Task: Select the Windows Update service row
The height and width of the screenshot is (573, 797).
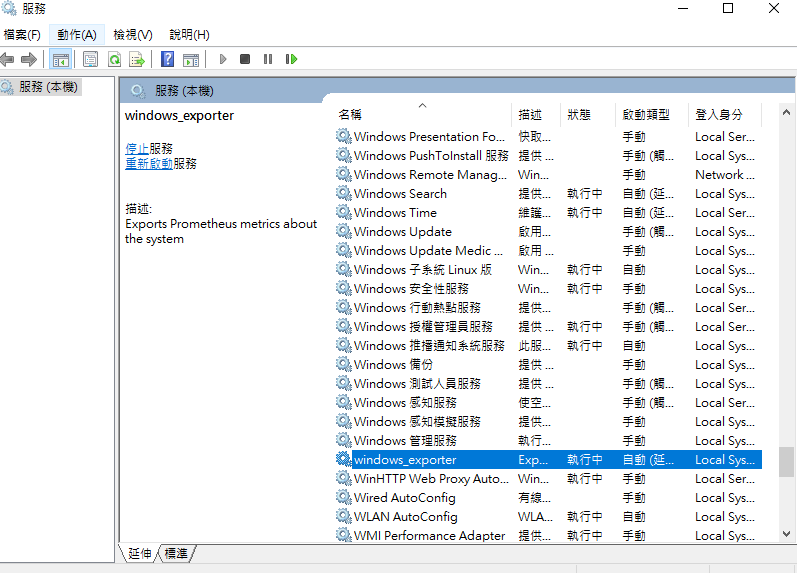Action: (402, 232)
